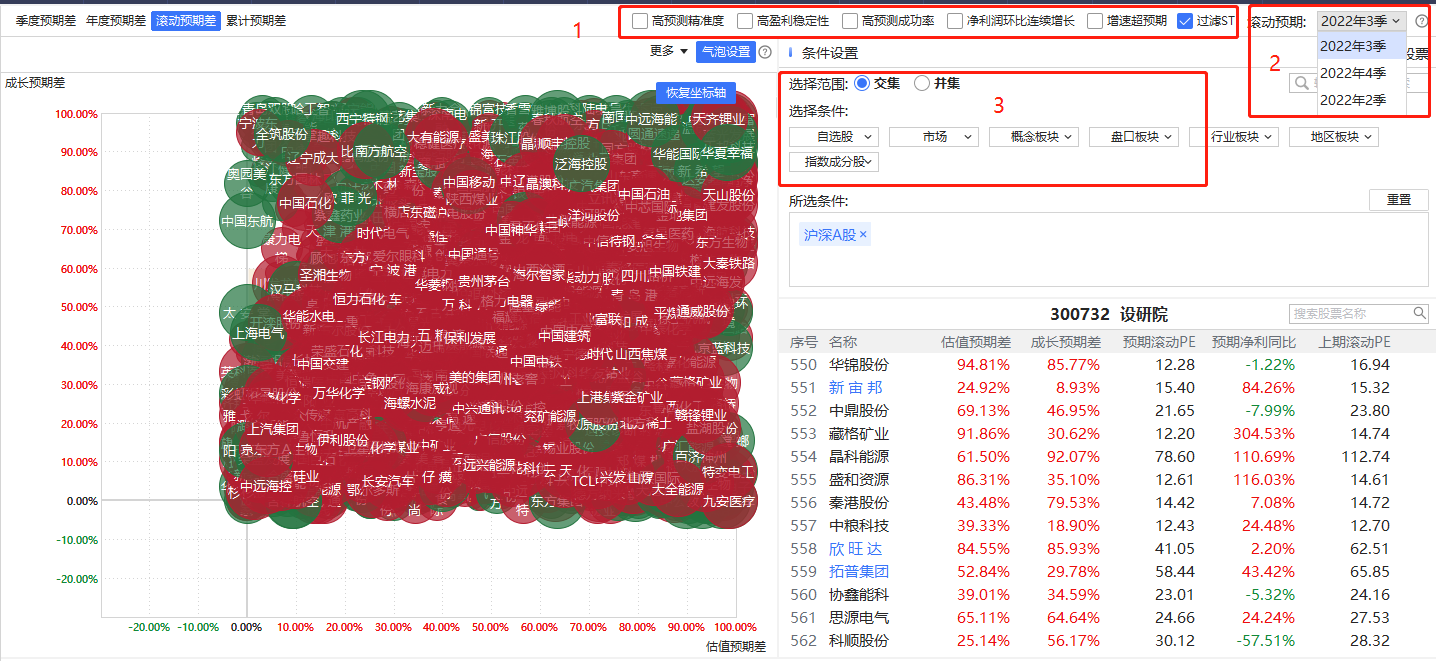The height and width of the screenshot is (661, 1436).
Task: Click the 304.53% value cell
Action: pyautogui.click(x=1265, y=434)
